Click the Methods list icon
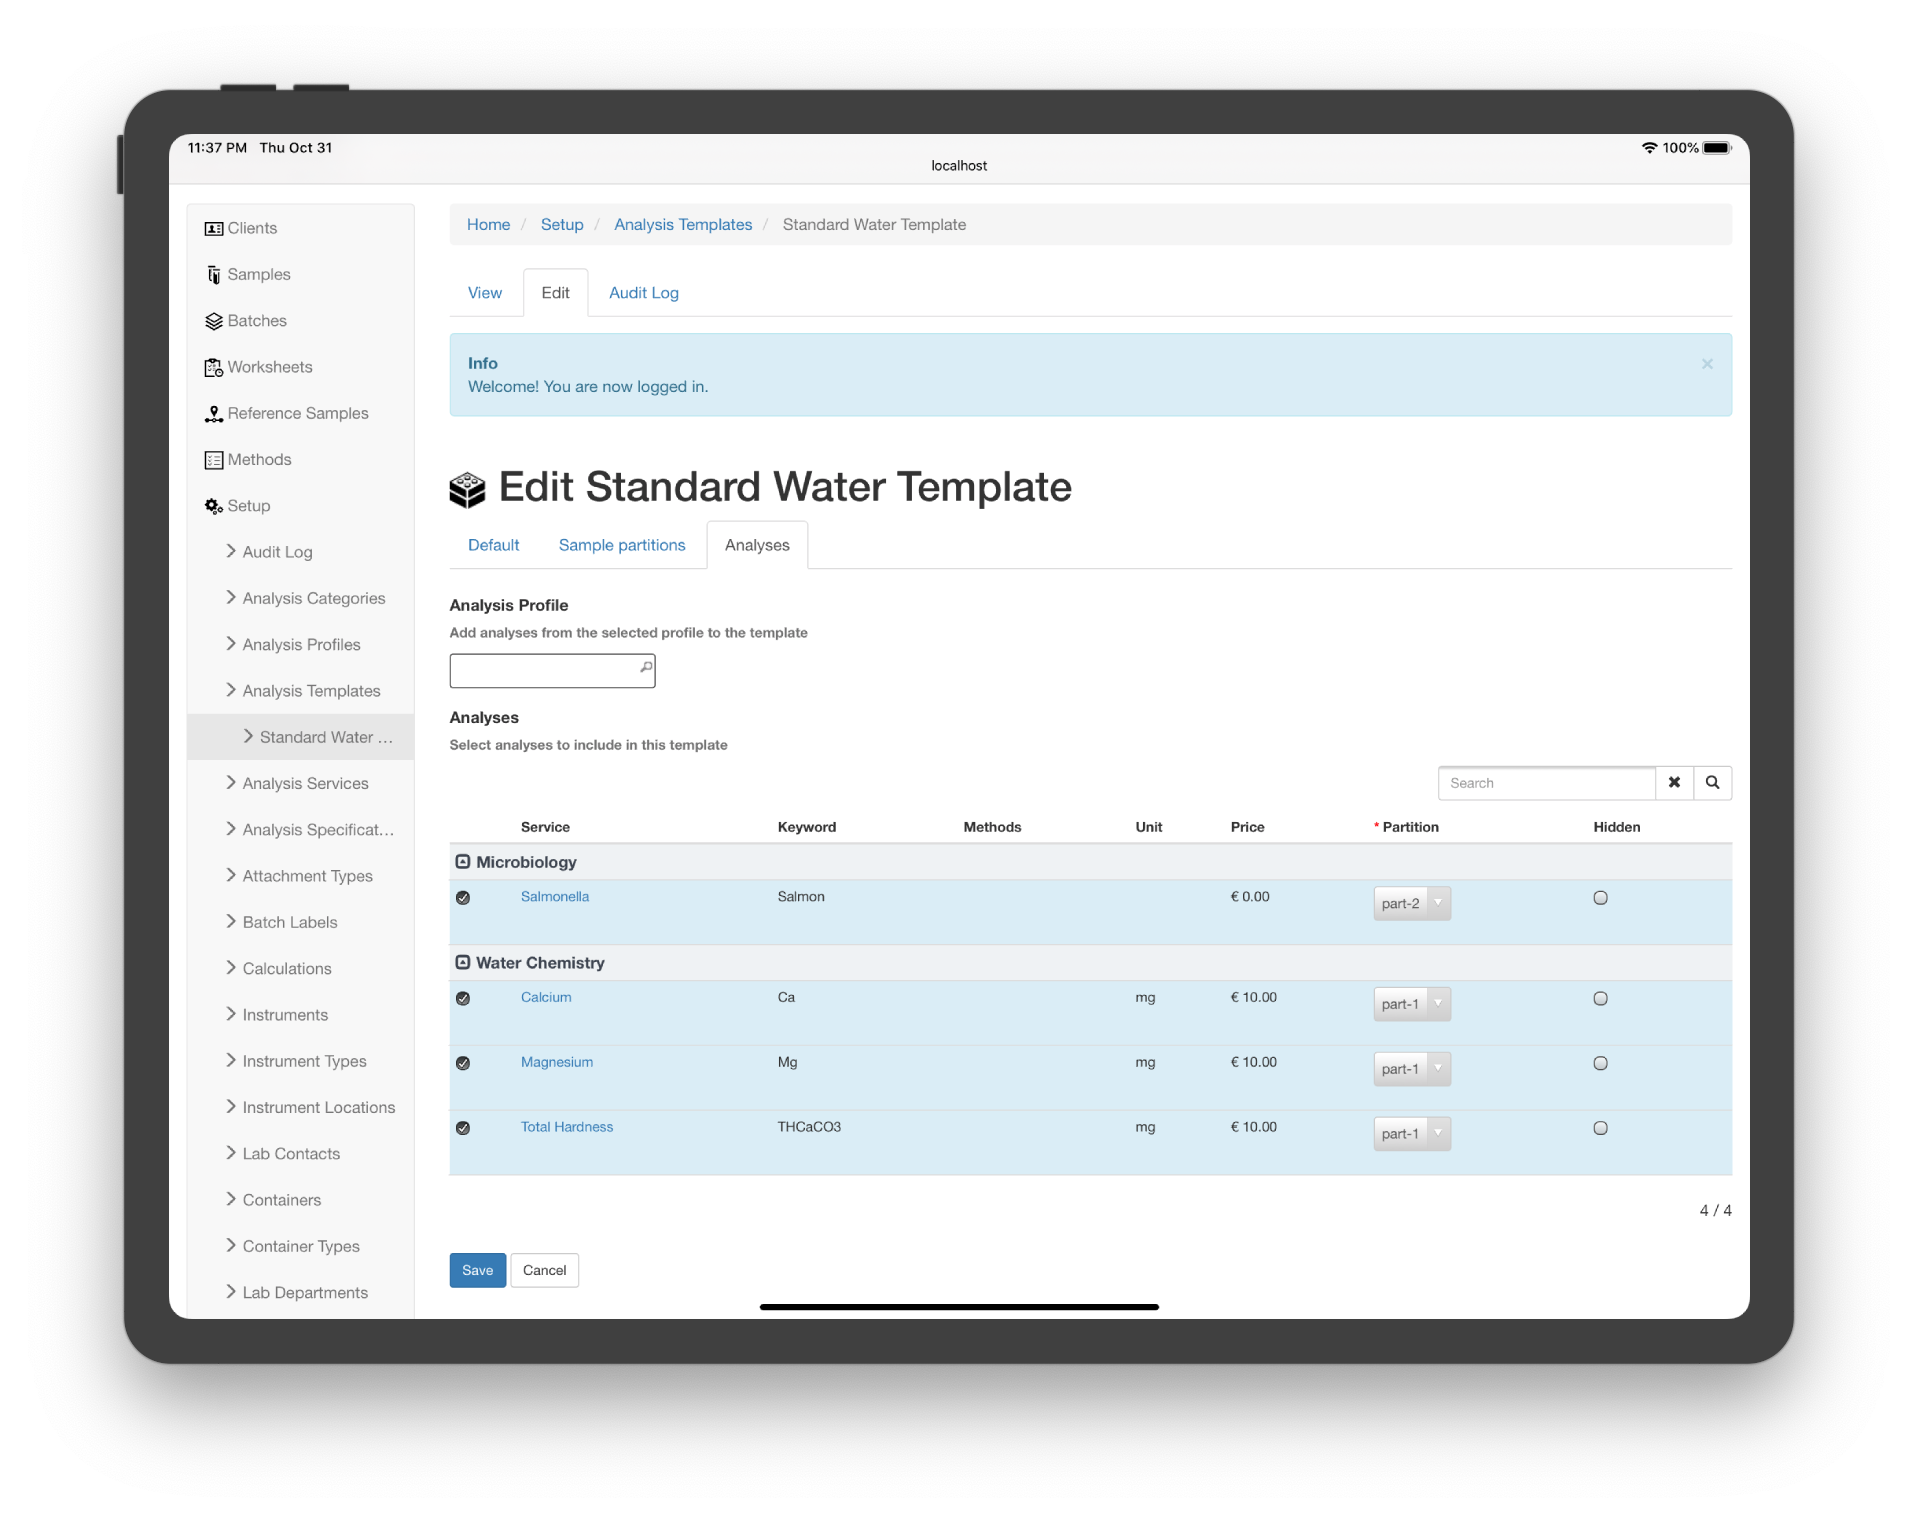 pos(213,460)
